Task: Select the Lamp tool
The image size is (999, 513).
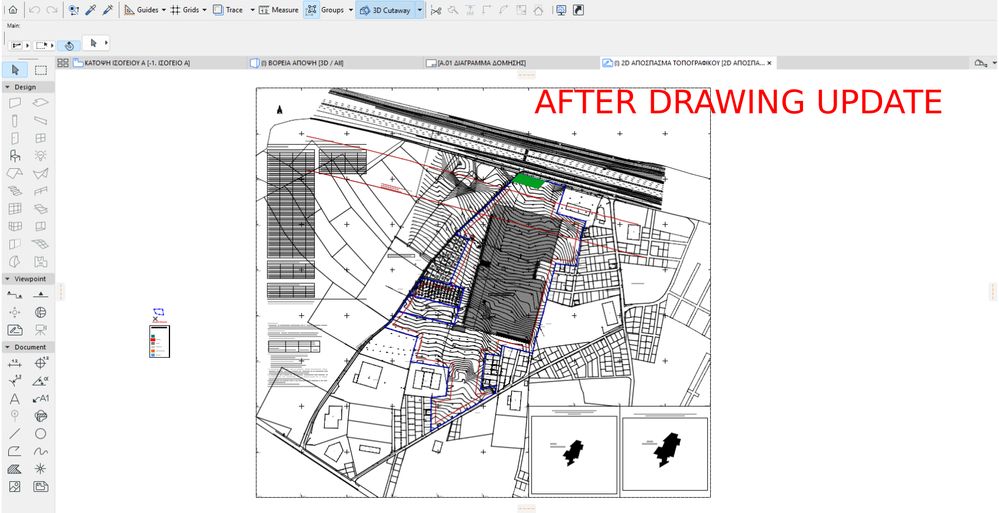Action: 41,155
